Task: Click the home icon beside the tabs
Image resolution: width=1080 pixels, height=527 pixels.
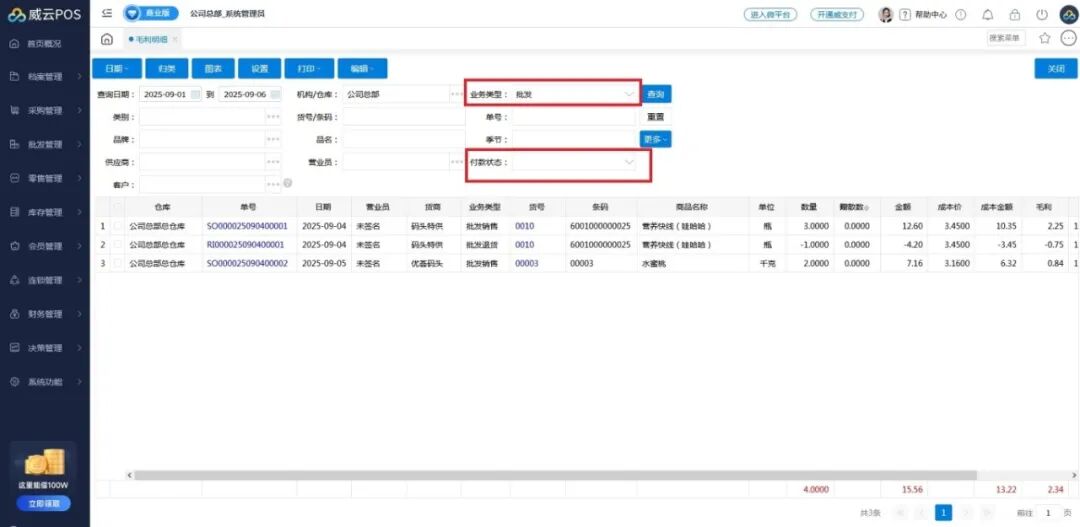Action: (x=107, y=39)
